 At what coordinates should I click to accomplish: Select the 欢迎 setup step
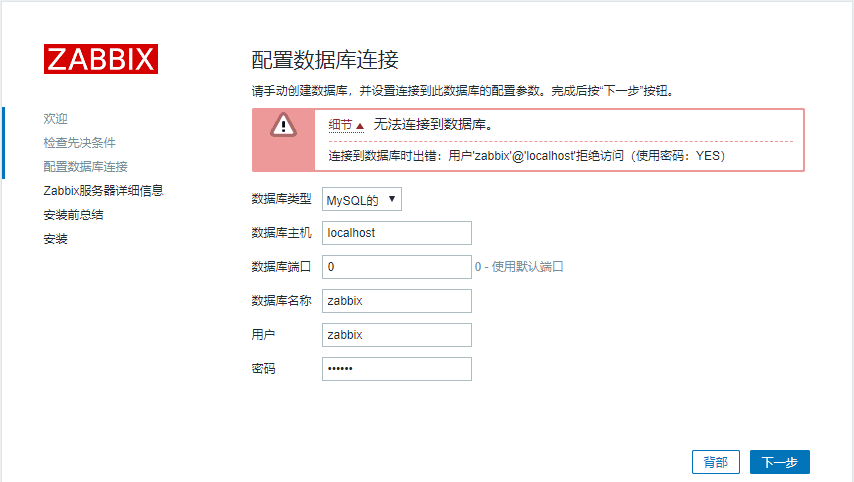coord(56,119)
